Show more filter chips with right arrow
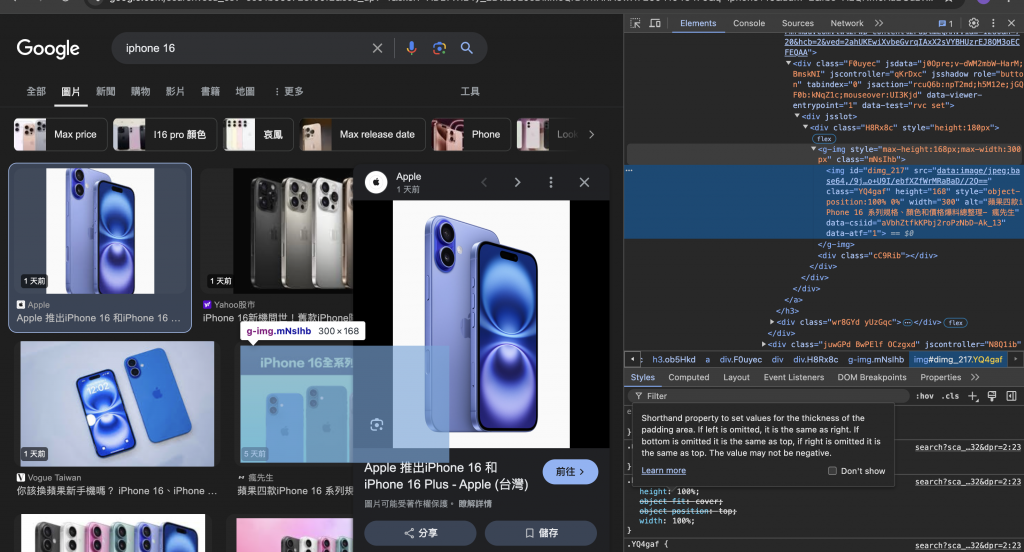Image resolution: width=1024 pixels, height=552 pixels. (x=592, y=135)
